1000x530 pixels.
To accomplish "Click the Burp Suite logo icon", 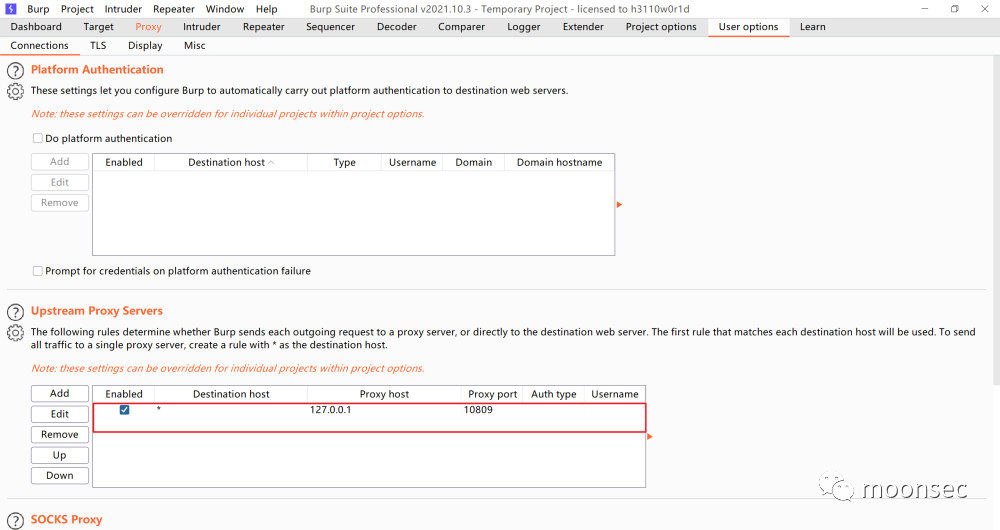I will tap(11, 9).
